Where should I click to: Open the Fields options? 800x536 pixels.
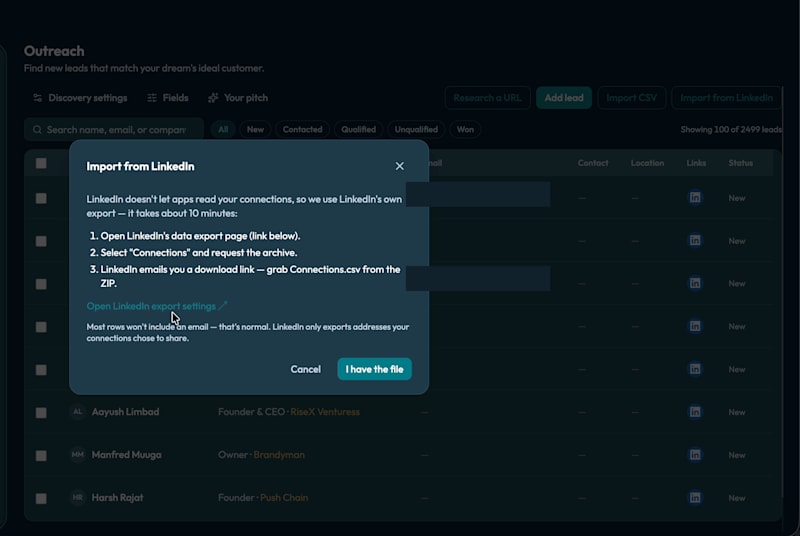click(168, 98)
